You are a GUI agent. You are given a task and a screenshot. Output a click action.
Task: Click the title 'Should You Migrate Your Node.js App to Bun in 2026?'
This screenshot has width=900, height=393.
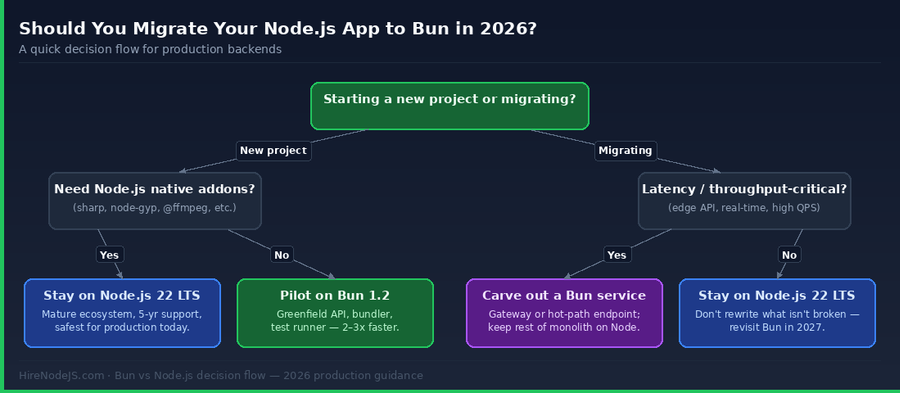pyautogui.click(x=278, y=29)
